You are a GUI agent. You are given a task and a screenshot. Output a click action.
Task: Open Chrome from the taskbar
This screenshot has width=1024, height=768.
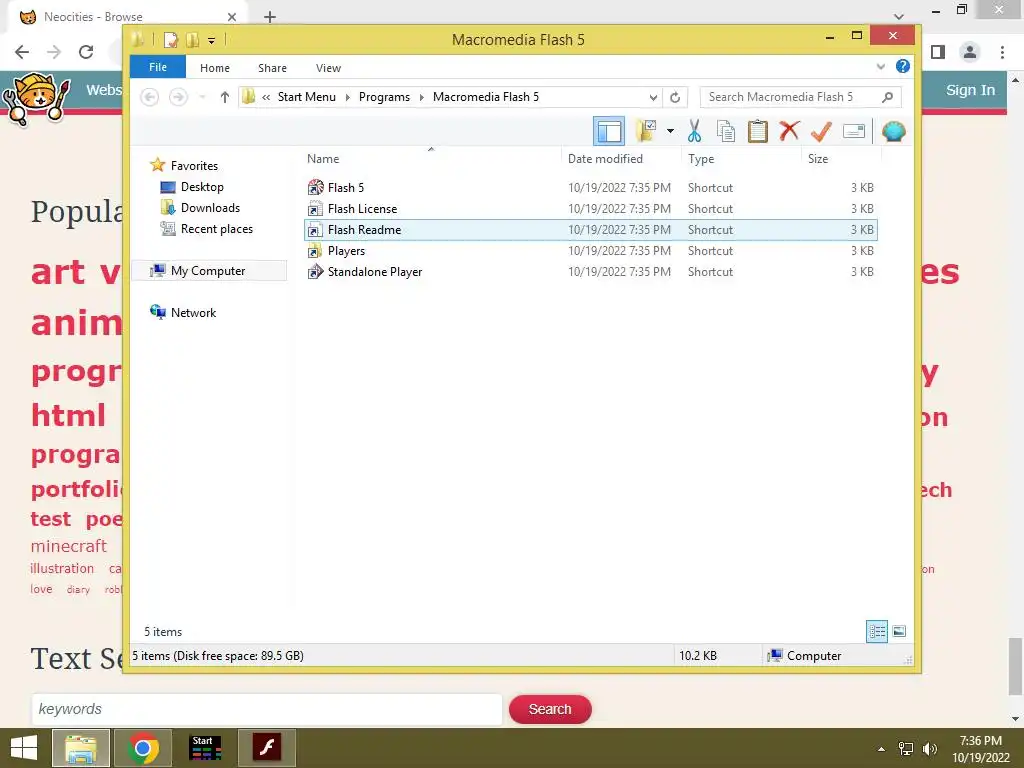click(x=143, y=748)
